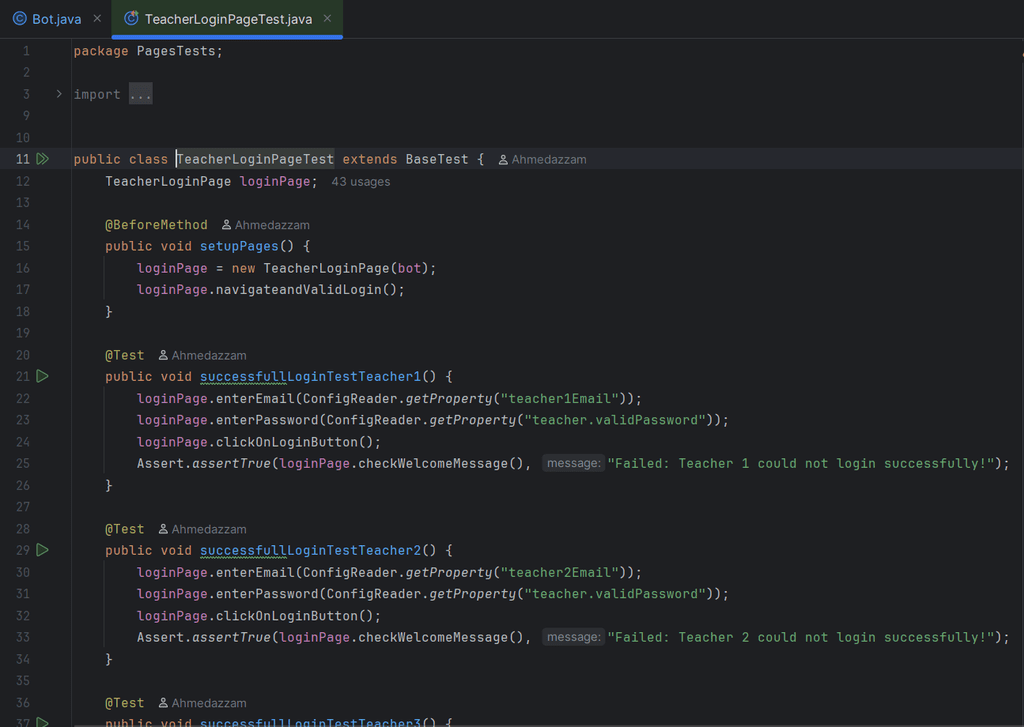Click the message: parameter hint on line 25
This screenshot has height=727, width=1024.
573,464
